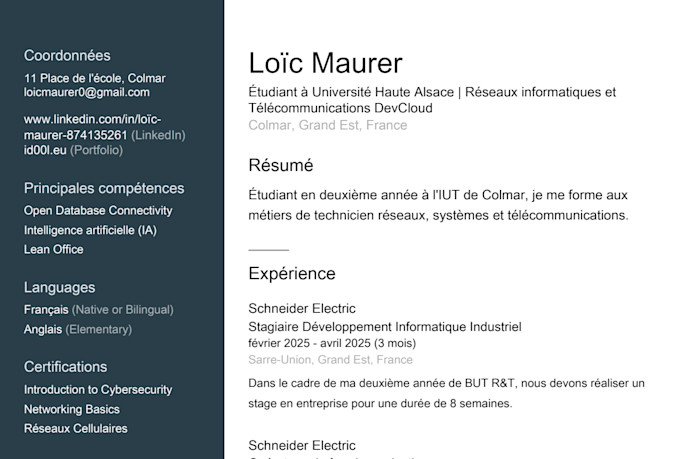The image size is (680, 459).
Task: Open the id00l.eu portfolio link
Action: 45,150
